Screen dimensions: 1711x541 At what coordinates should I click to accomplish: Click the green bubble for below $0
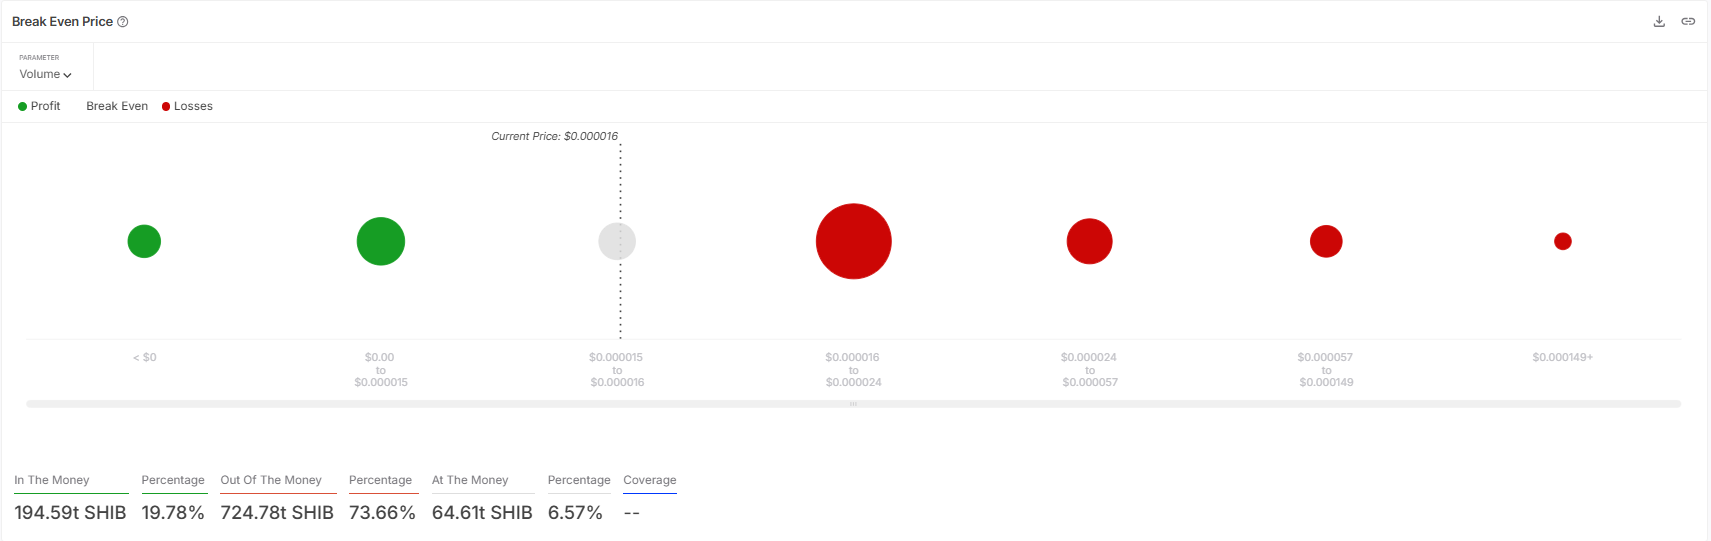[144, 241]
